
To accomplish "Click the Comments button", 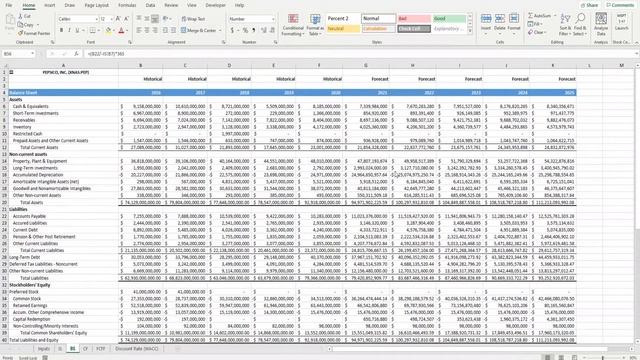I will [620, 5].
